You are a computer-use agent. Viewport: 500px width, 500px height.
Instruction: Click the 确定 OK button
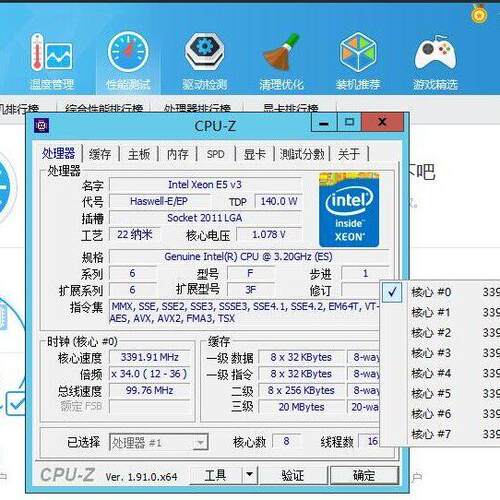coord(364,475)
